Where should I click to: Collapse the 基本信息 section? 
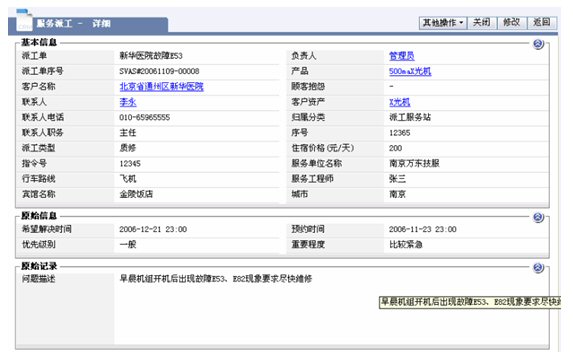538,44
